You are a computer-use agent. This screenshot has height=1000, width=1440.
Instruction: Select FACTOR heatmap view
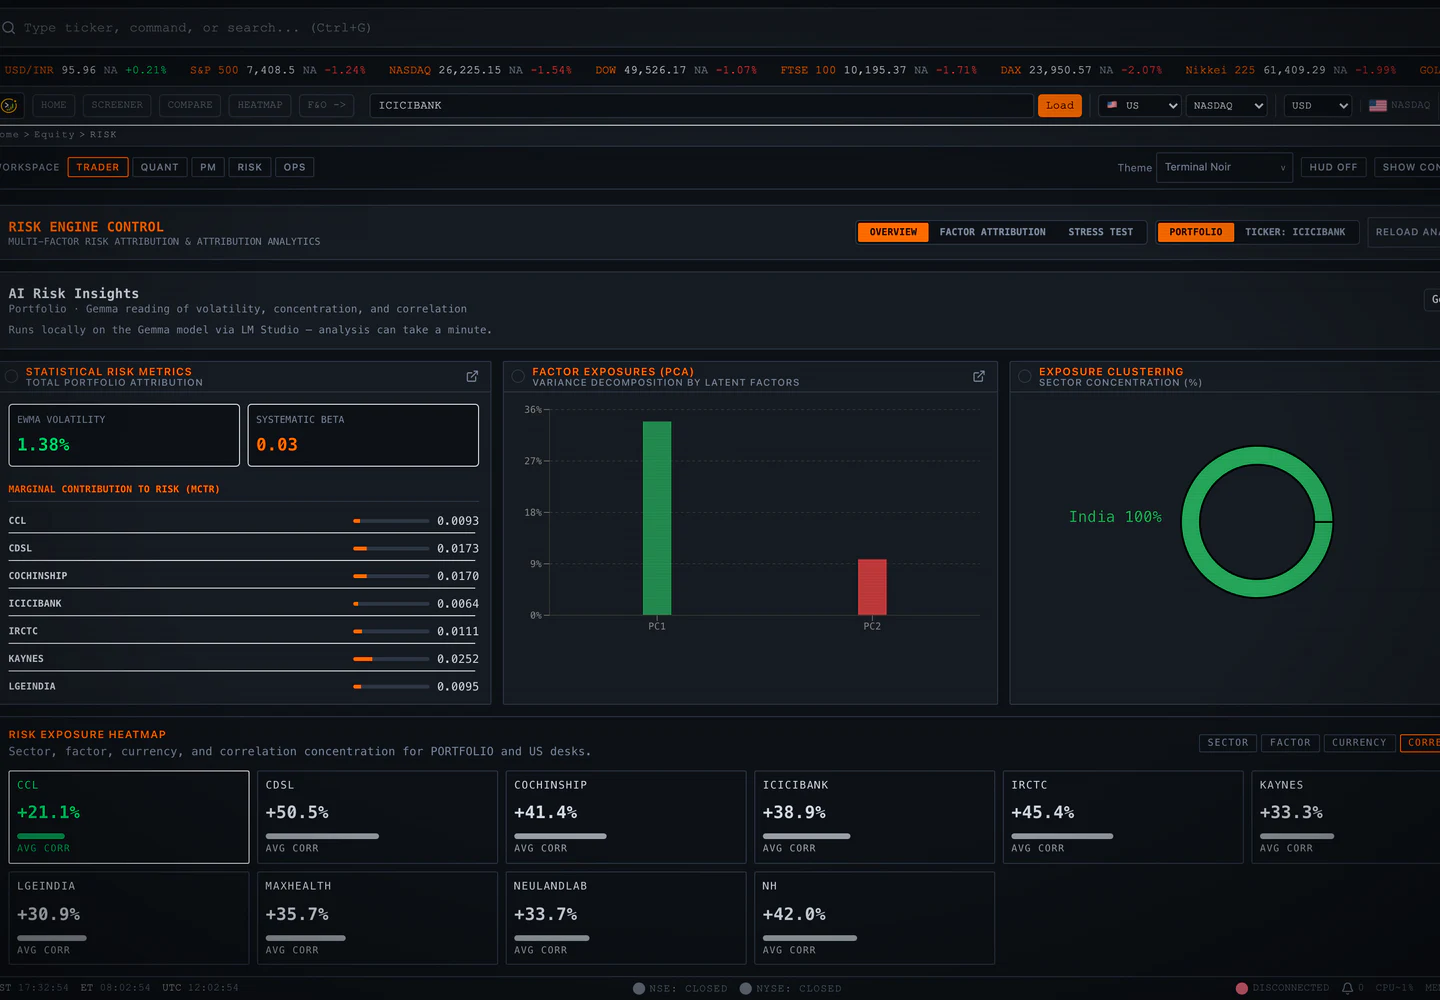[x=1290, y=743]
